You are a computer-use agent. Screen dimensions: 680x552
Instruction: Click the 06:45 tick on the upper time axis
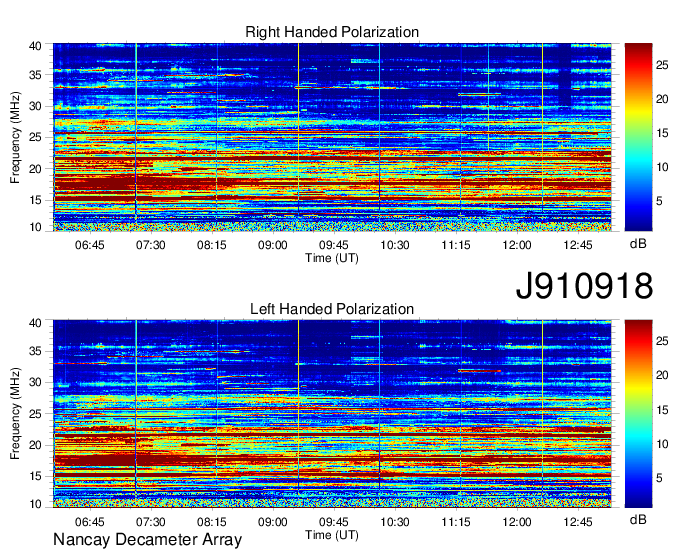click(90, 245)
